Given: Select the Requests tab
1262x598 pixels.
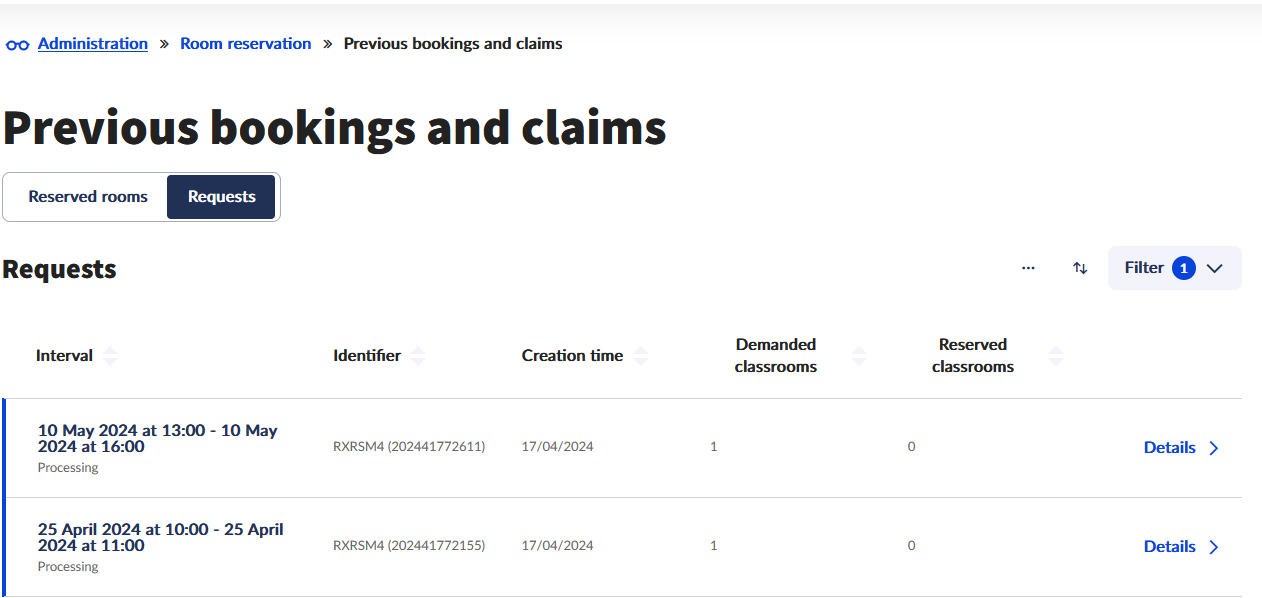Looking at the screenshot, I should coord(221,196).
